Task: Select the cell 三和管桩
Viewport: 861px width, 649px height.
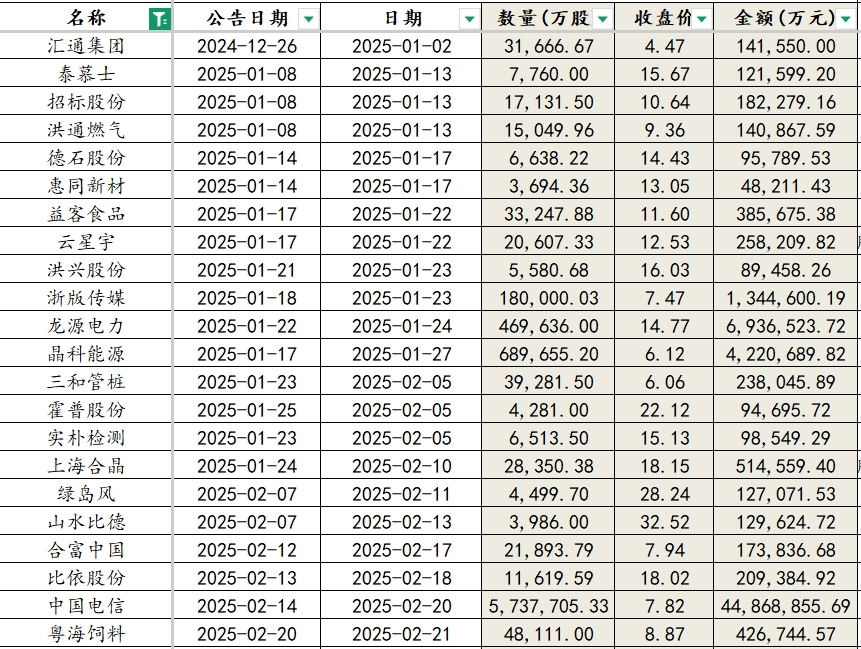Action: [x=86, y=382]
